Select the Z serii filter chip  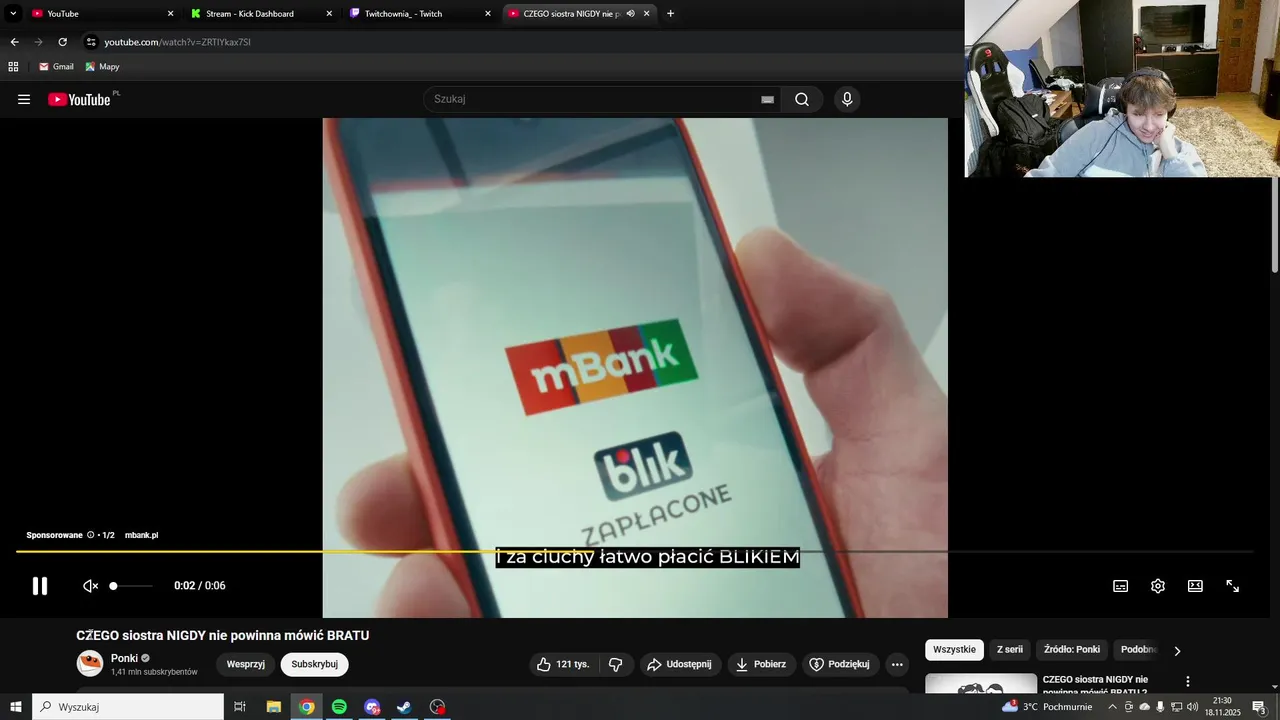[1010, 649]
